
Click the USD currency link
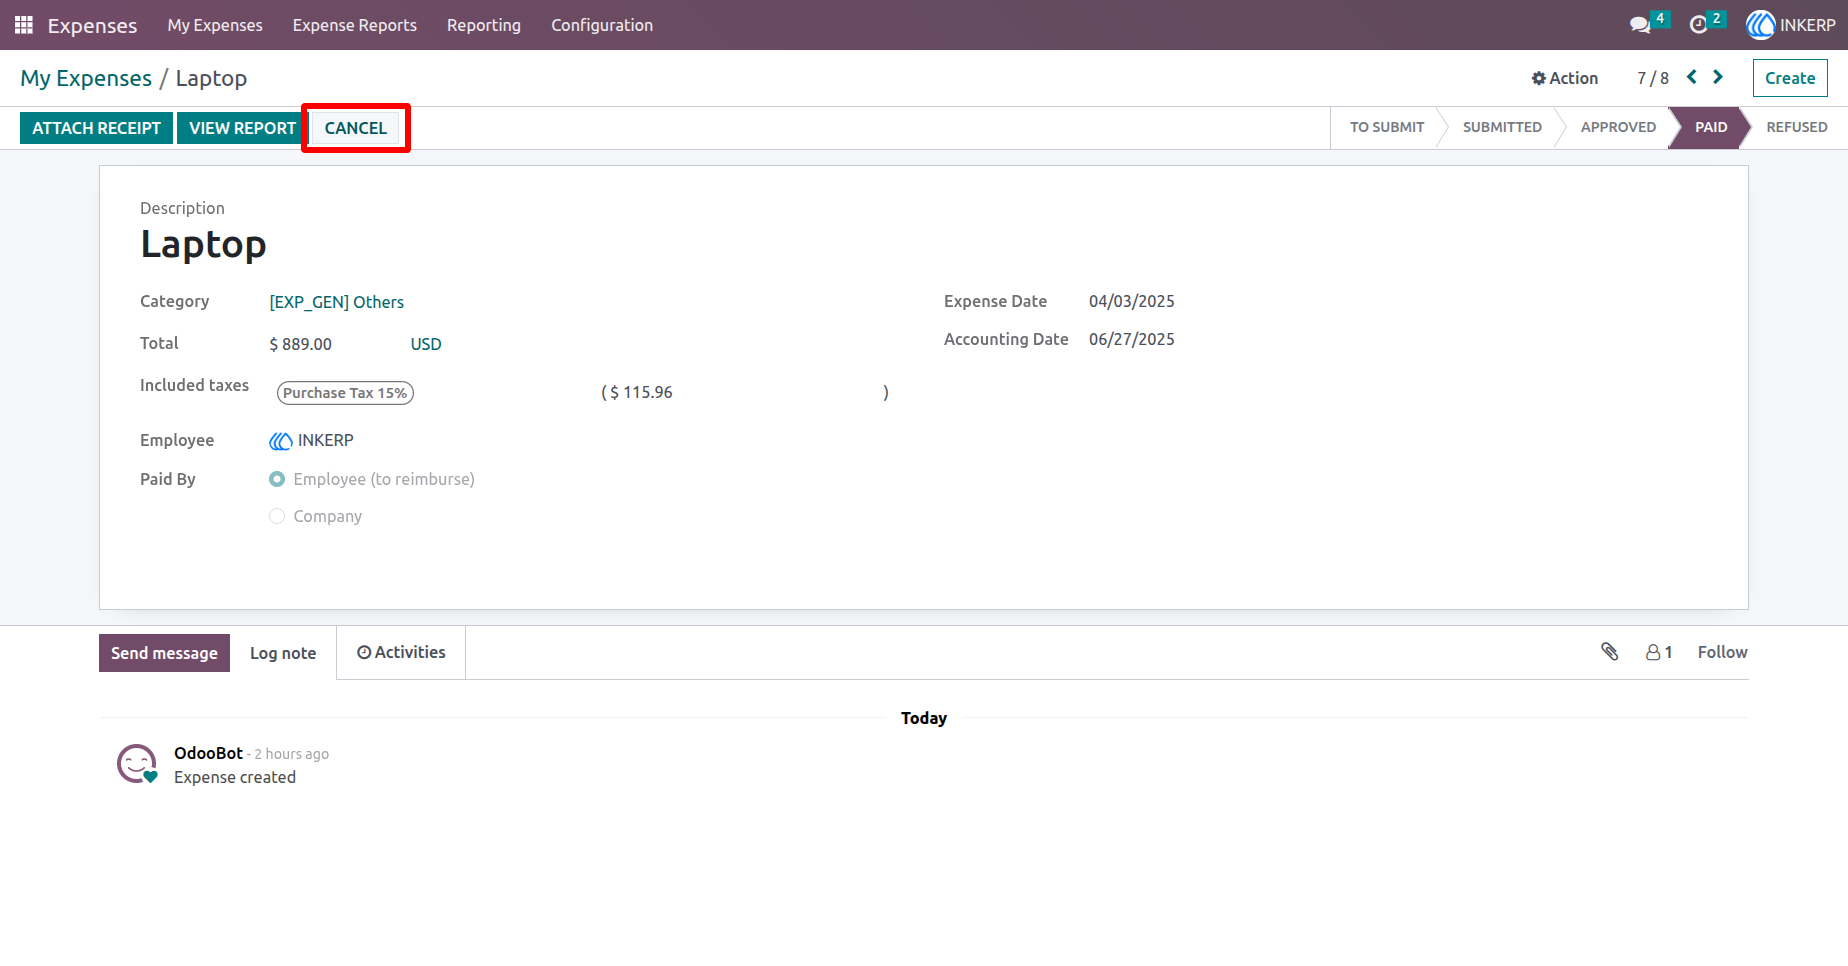click(426, 344)
